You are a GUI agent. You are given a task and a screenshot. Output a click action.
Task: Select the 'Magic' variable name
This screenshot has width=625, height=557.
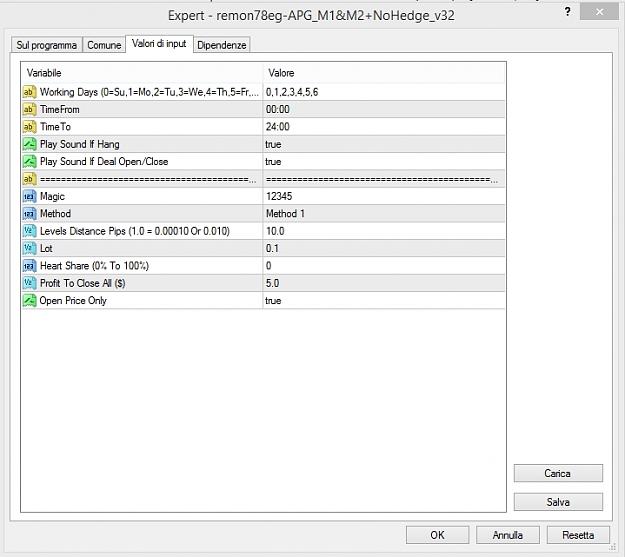(x=52, y=197)
